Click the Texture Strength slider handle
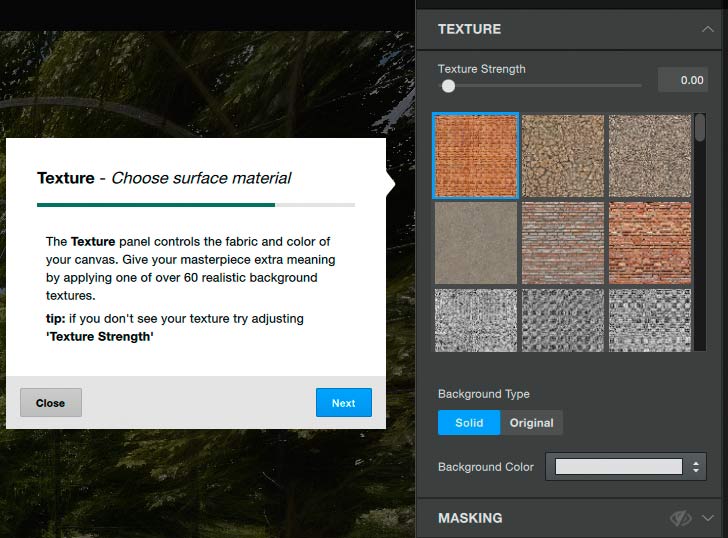Image resolution: width=728 pixels, height=538 pixels. [448, 86]
